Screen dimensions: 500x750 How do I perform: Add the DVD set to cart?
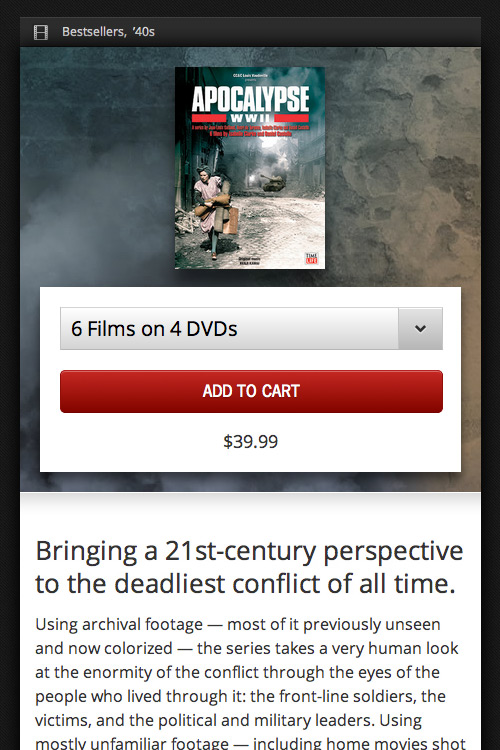point(251,391)
